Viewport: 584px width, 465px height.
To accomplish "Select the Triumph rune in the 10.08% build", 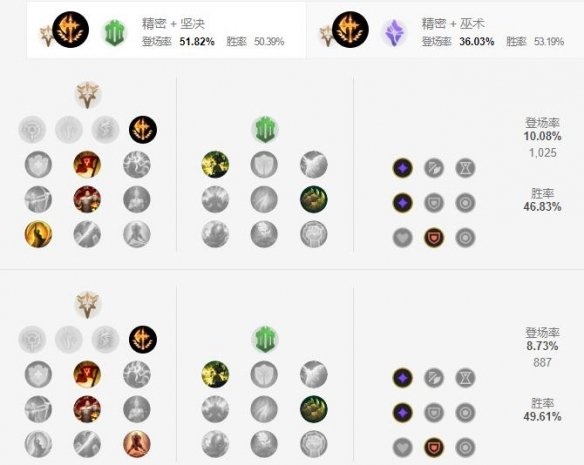I will (x=87, y=164).
